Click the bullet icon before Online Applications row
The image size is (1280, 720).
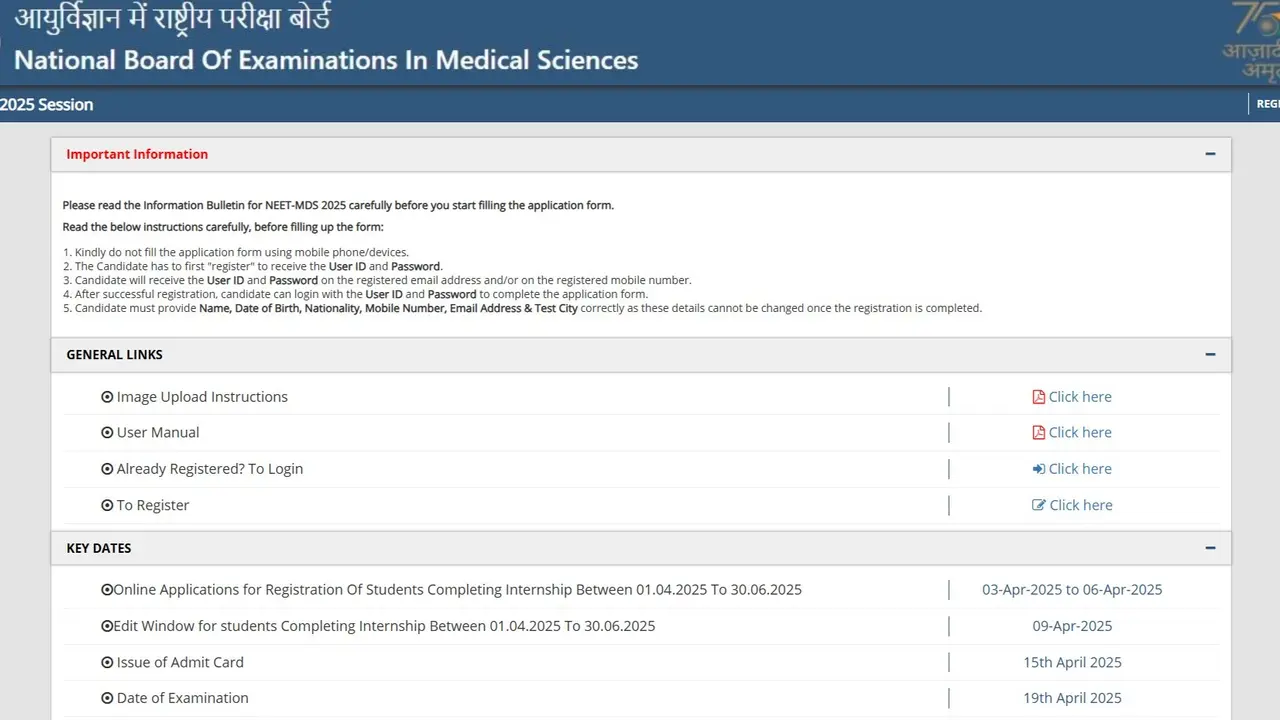(x=107, y=589)
